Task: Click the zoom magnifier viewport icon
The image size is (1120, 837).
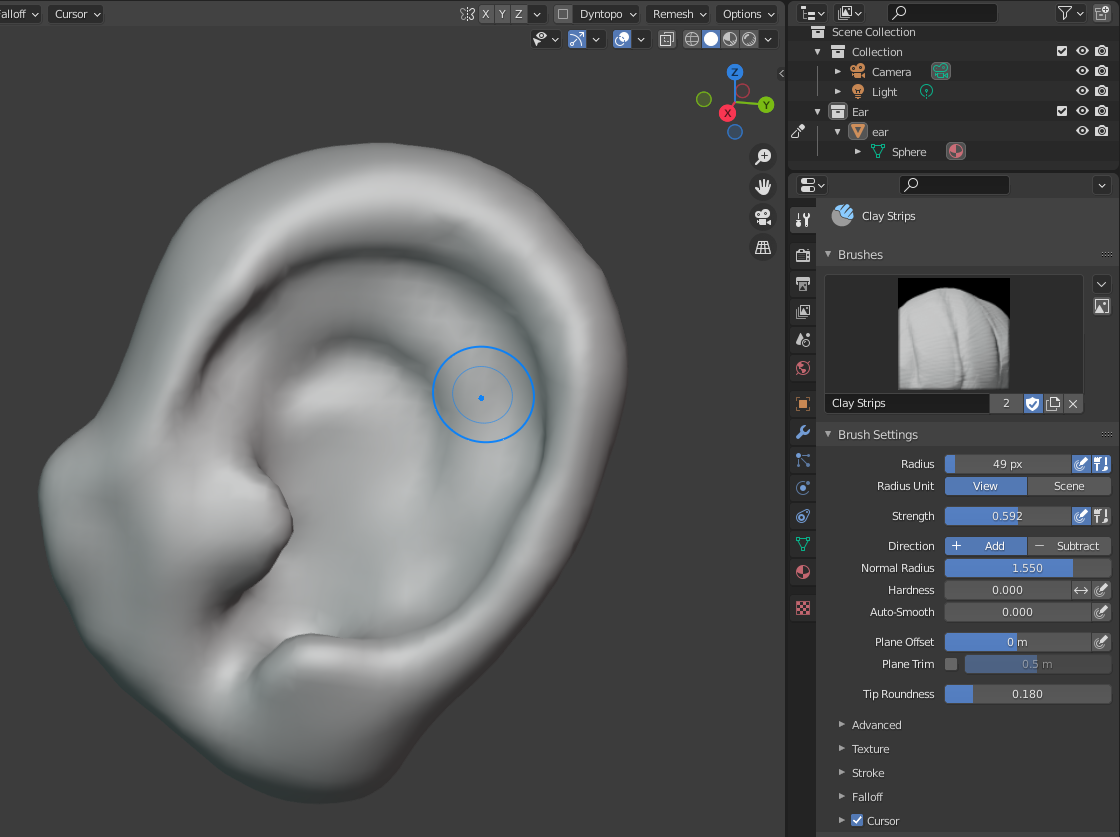Action: [763, 157]
